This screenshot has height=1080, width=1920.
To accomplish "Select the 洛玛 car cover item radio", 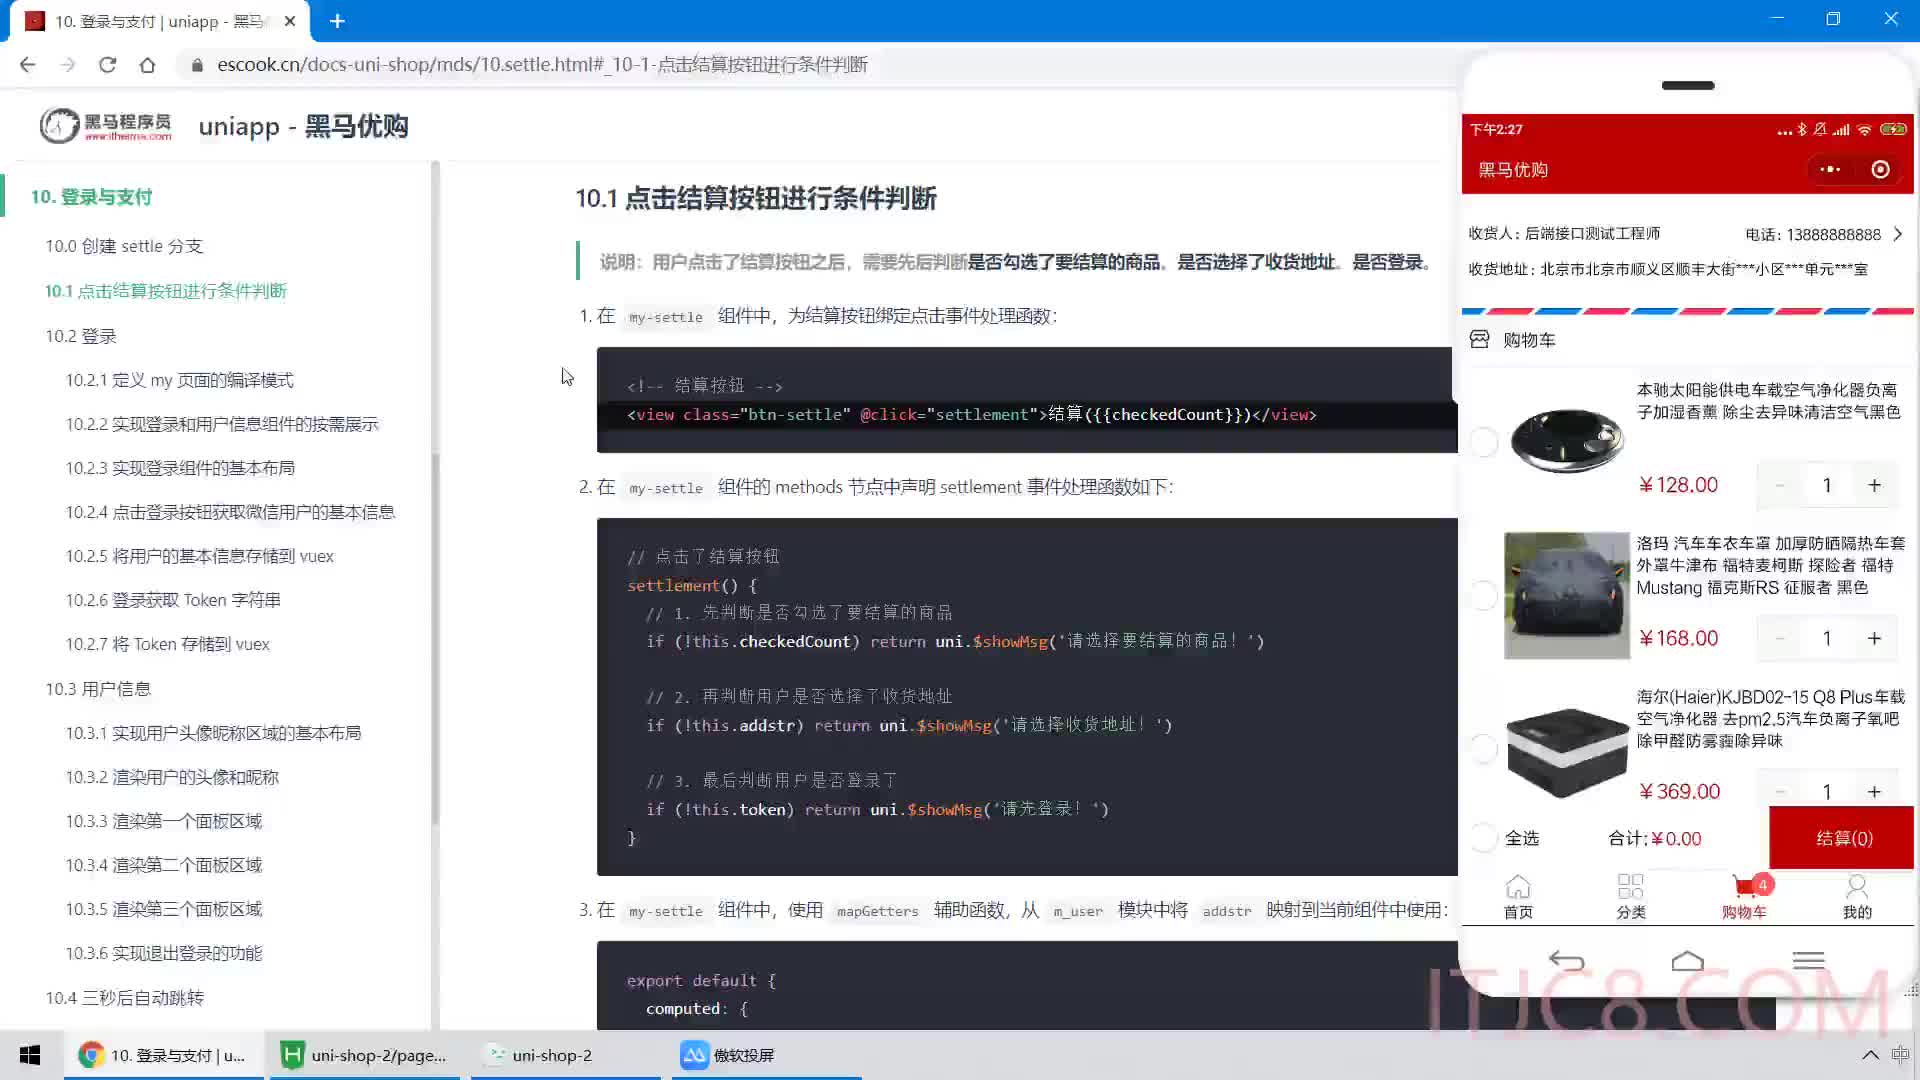I will tap(1484, 596).
